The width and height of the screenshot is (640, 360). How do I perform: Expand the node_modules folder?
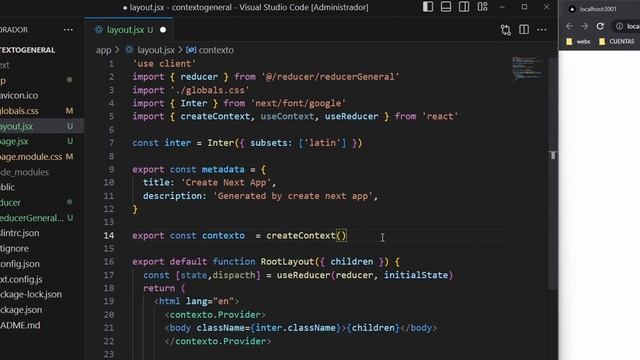coord(24,172)
